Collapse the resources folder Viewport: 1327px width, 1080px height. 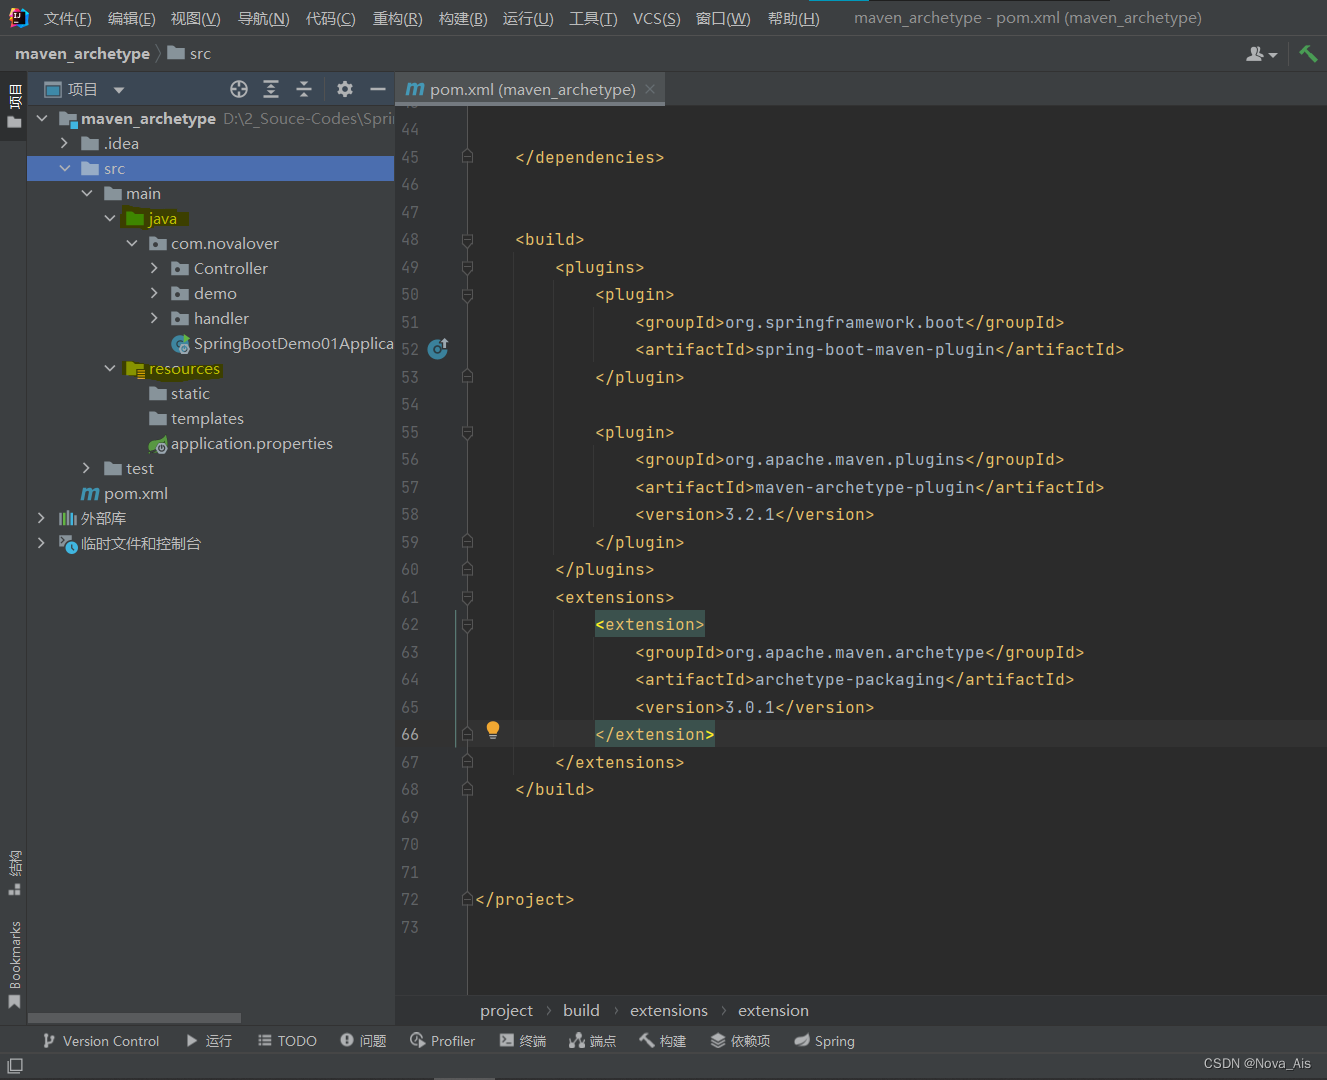(x=110, y=368)
